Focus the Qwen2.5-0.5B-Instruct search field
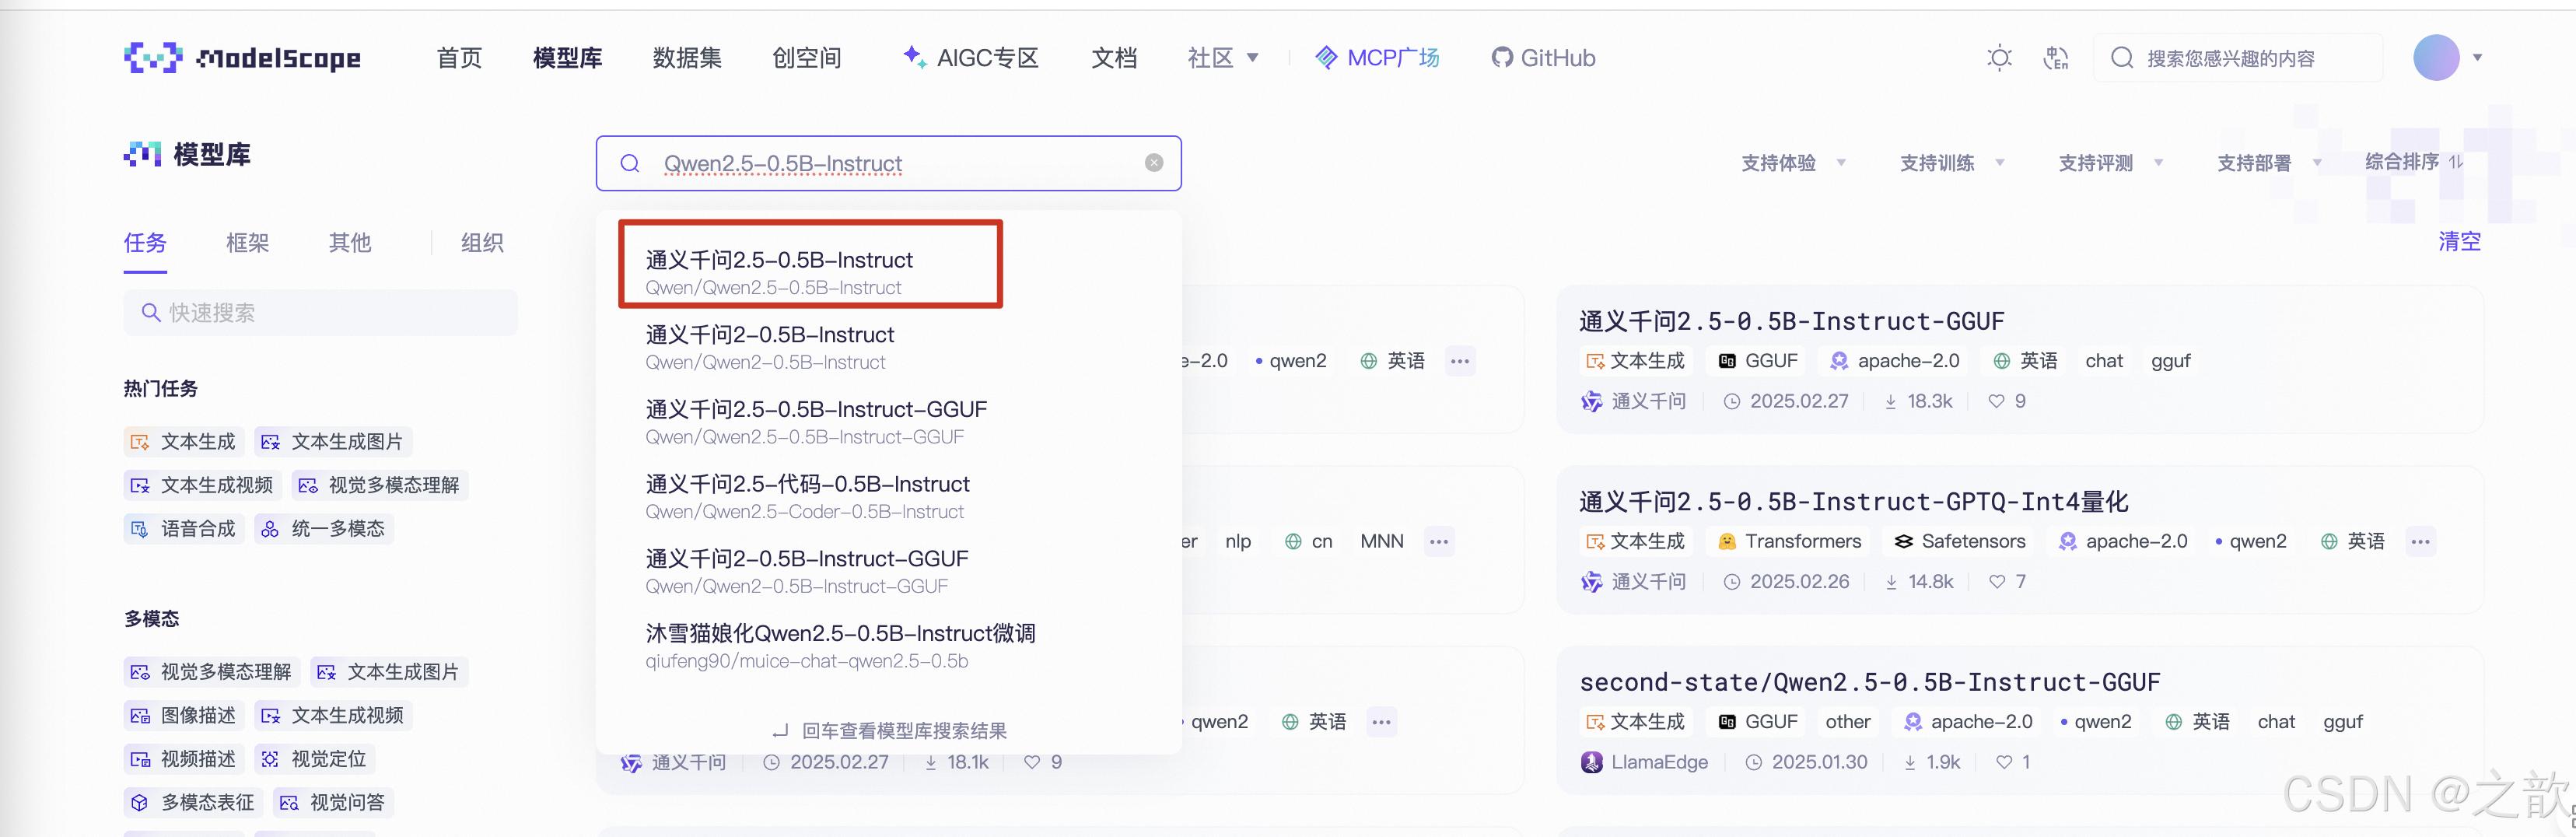Image resolution: width=2576 pixels, height=837 pixels. pyautogui.click(x=889, y=163)
